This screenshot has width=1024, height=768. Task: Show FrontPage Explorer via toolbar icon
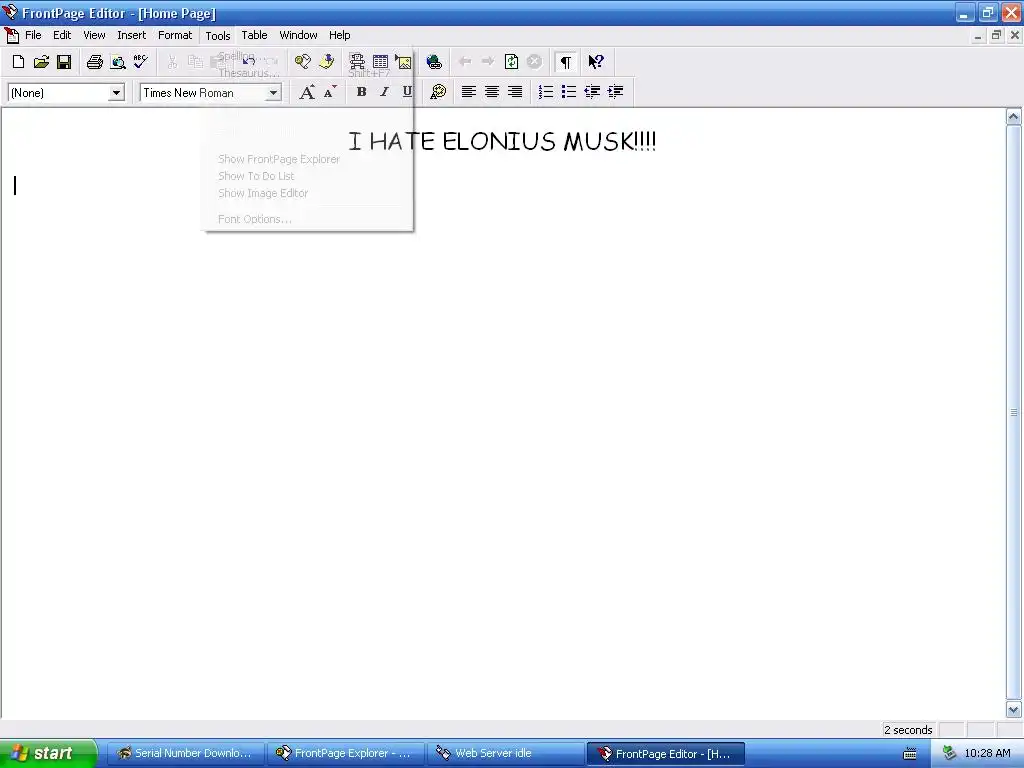tap(302, 62)
